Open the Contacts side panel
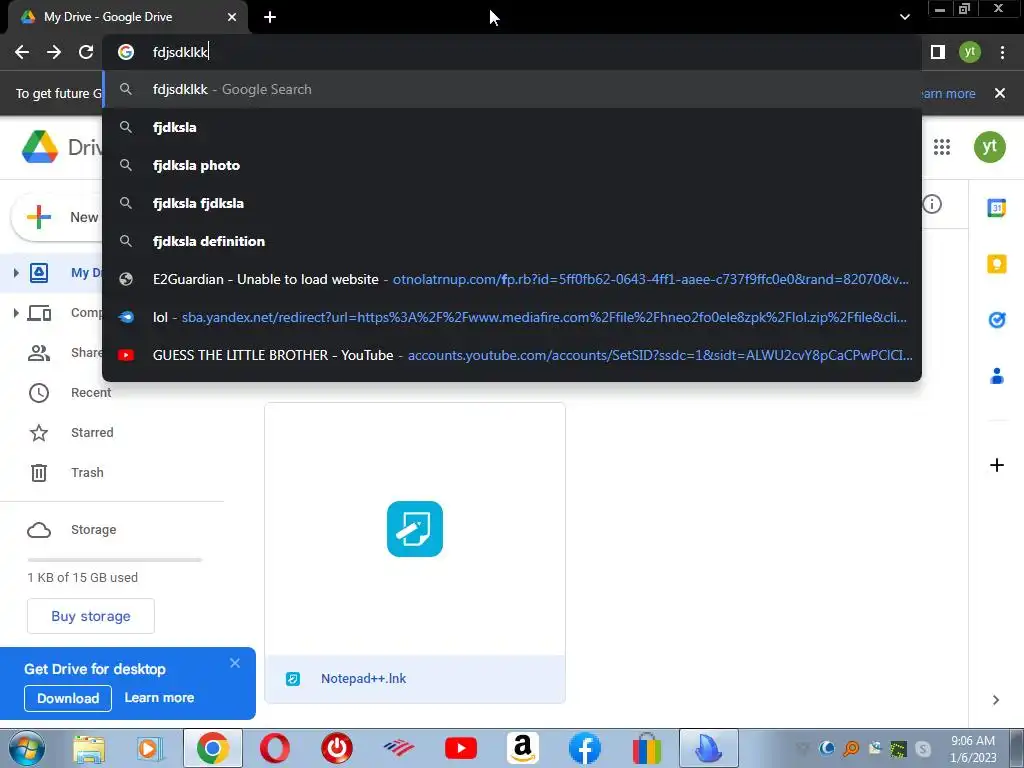The image size is (1024, 768). pyautogui.click(x=997, y=376)
